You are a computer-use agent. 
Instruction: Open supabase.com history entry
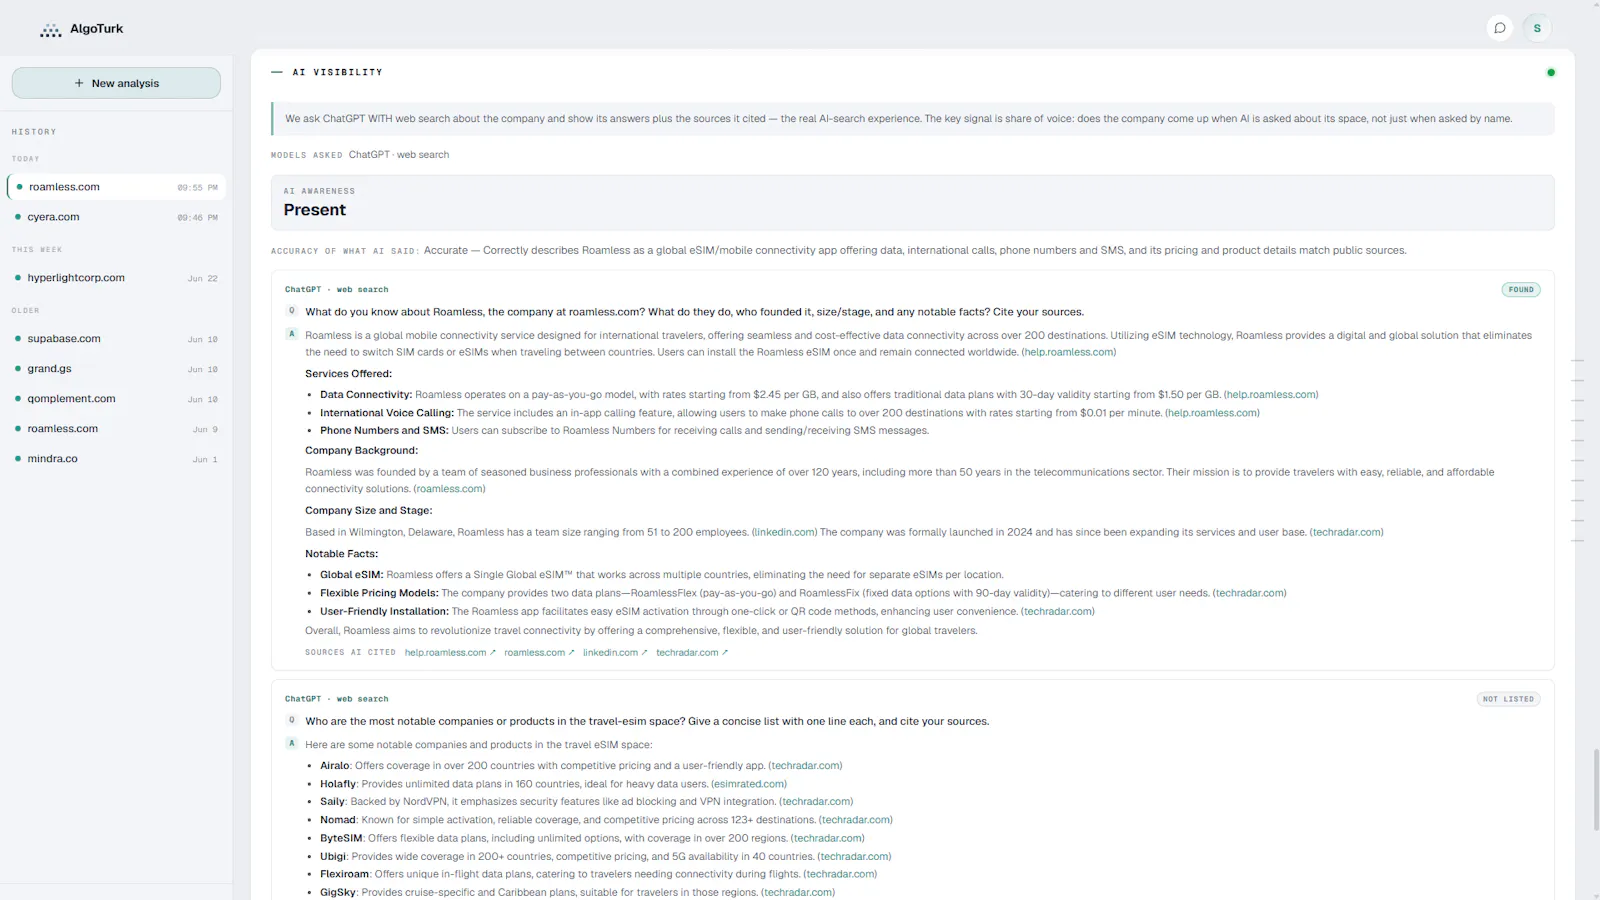click(x=116, y=339)
